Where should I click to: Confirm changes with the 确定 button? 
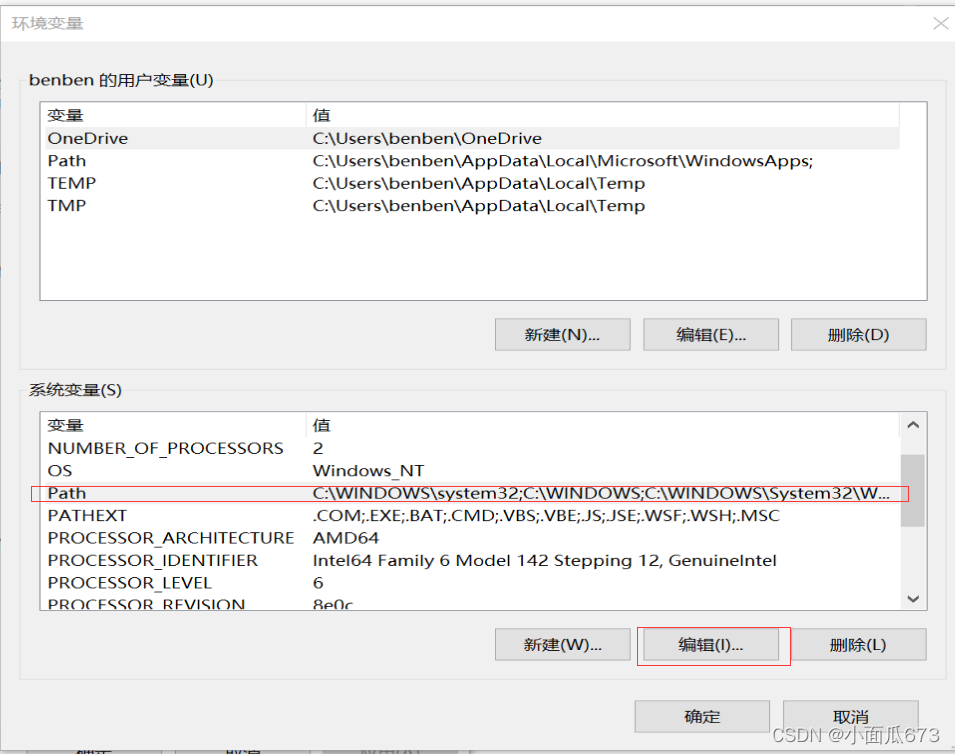tap(701, 716)
